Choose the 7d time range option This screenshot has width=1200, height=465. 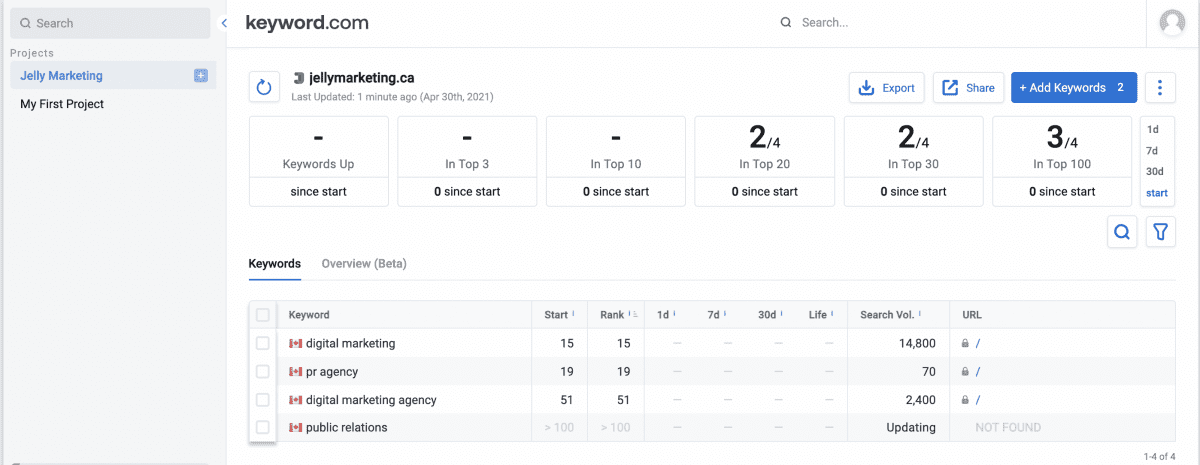[x=1153, y=150]
